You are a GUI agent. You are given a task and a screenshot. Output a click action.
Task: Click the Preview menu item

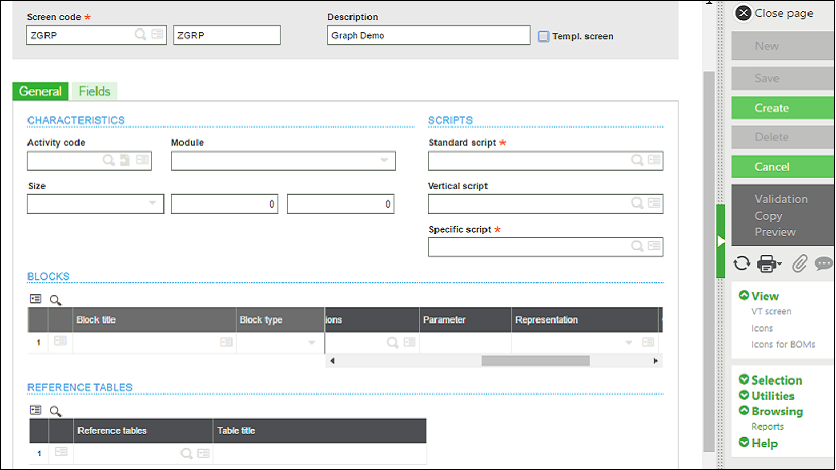click(775, 232)
